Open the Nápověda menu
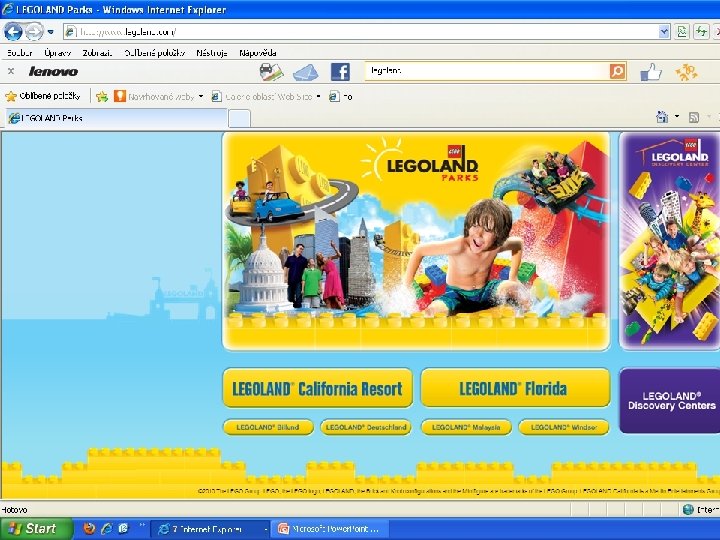 click(x=258, y=53)
